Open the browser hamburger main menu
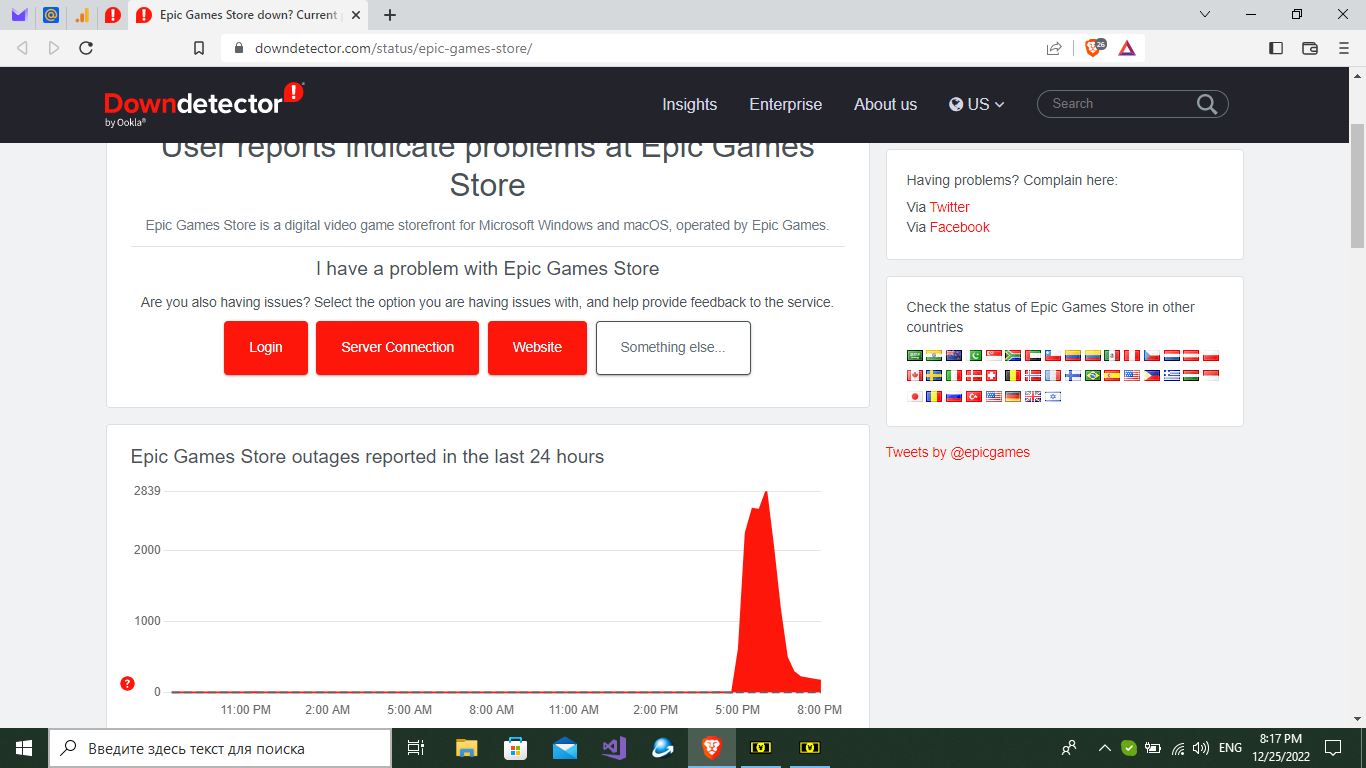Viewport: 1366px width, 768px height. 1344,48
